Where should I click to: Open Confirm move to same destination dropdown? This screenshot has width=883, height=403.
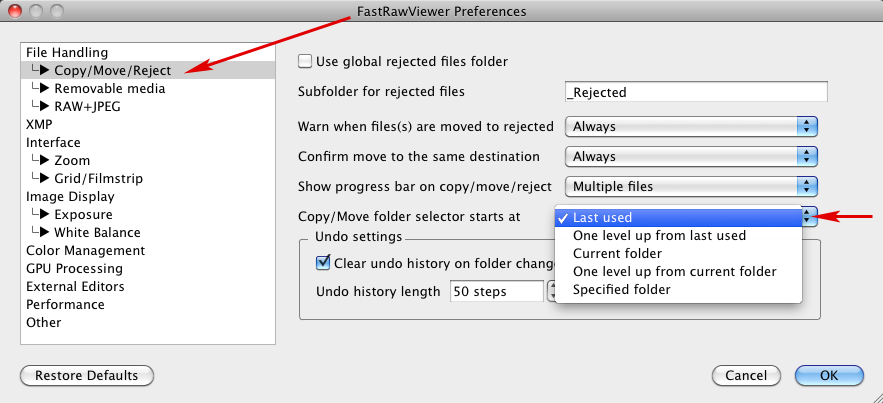tap(692, 156)
